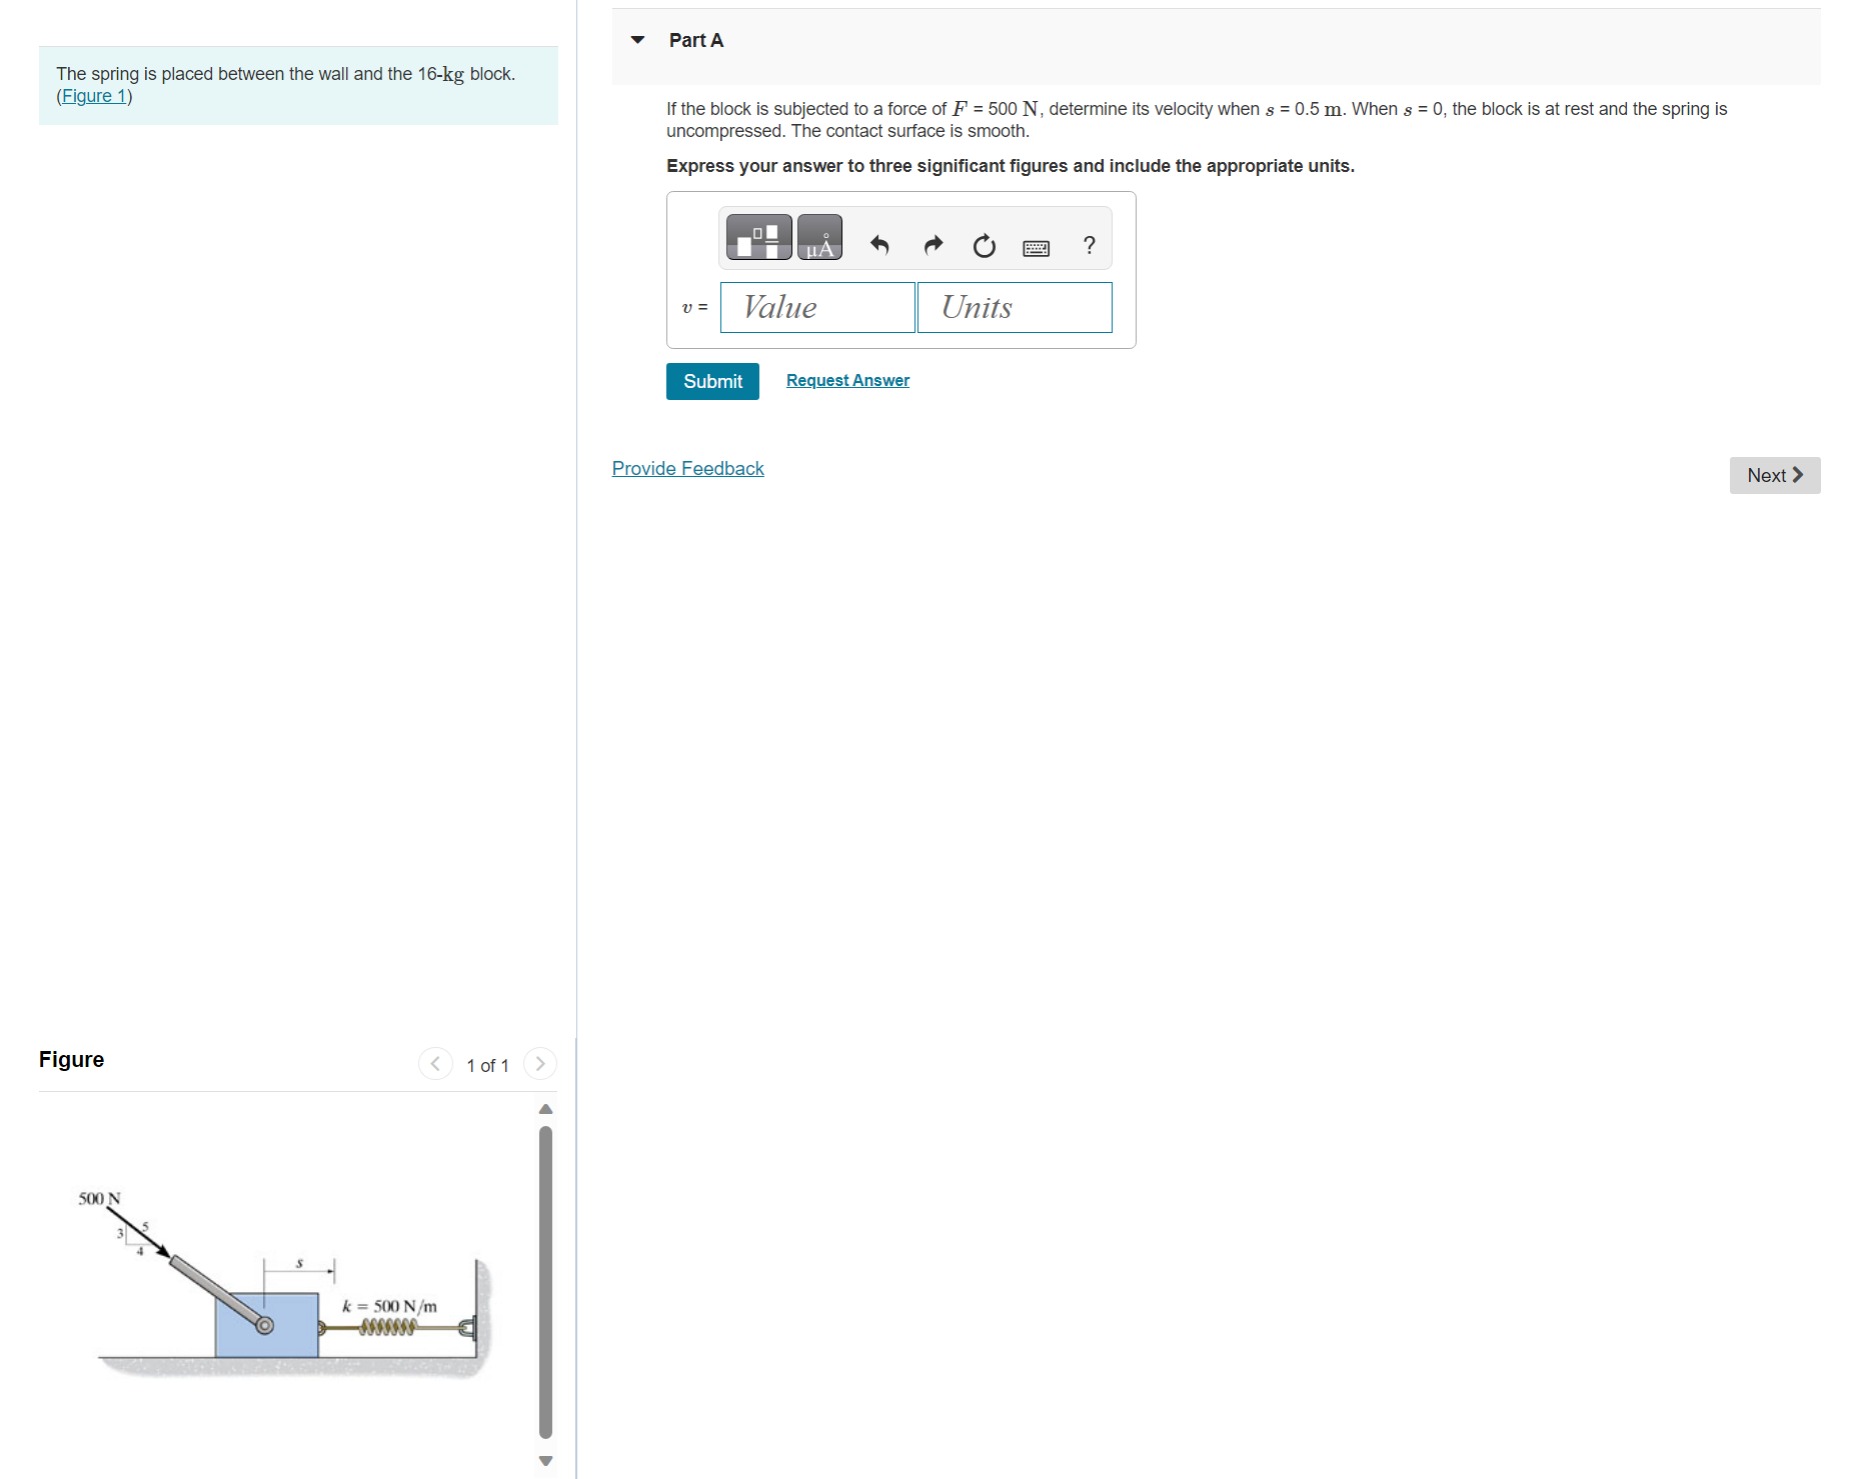Click the redo arrow icon
This screenshot has width=1854, height=1479.
[x=933, y=245]
